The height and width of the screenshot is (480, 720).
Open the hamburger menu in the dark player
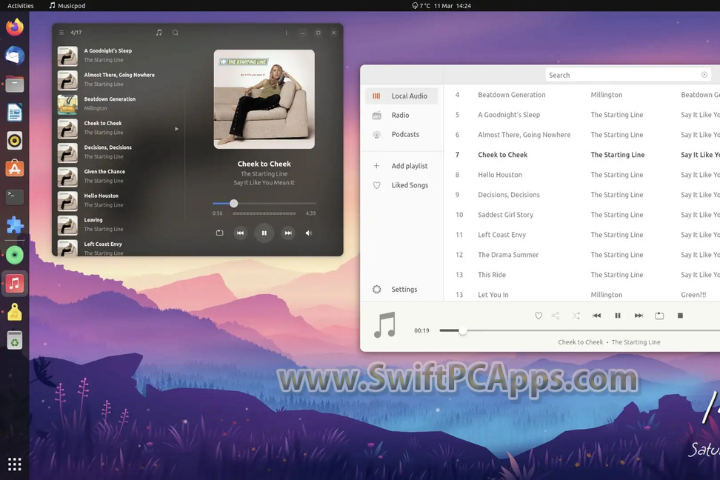(x=61, y=33)
